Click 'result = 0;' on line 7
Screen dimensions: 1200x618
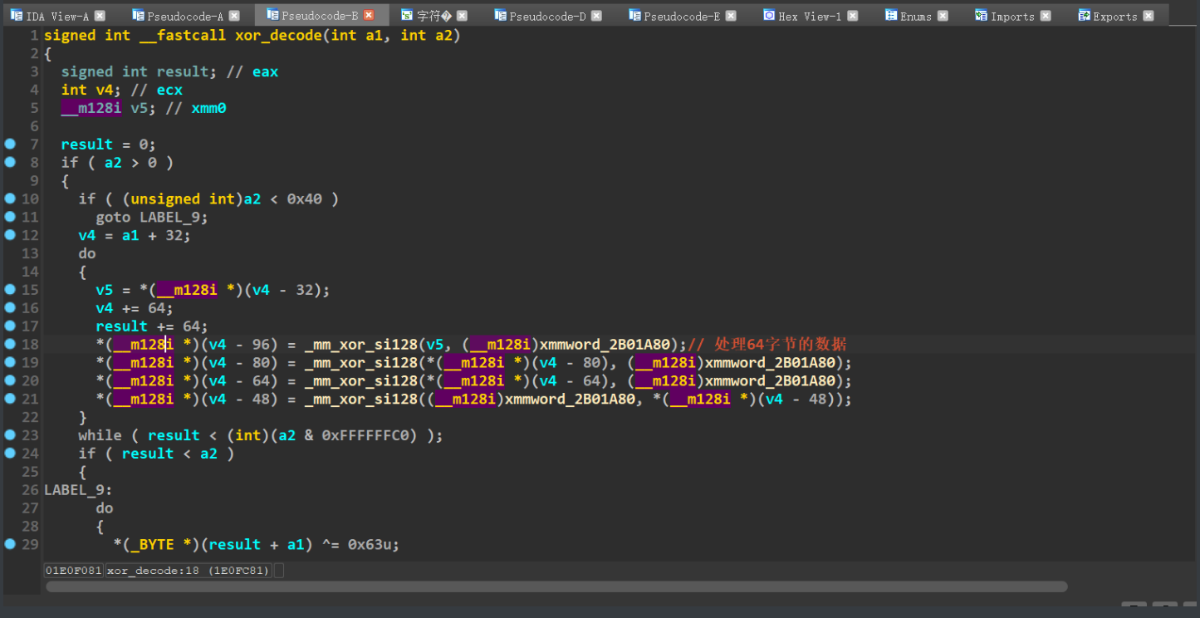click(x=108, y=144)
